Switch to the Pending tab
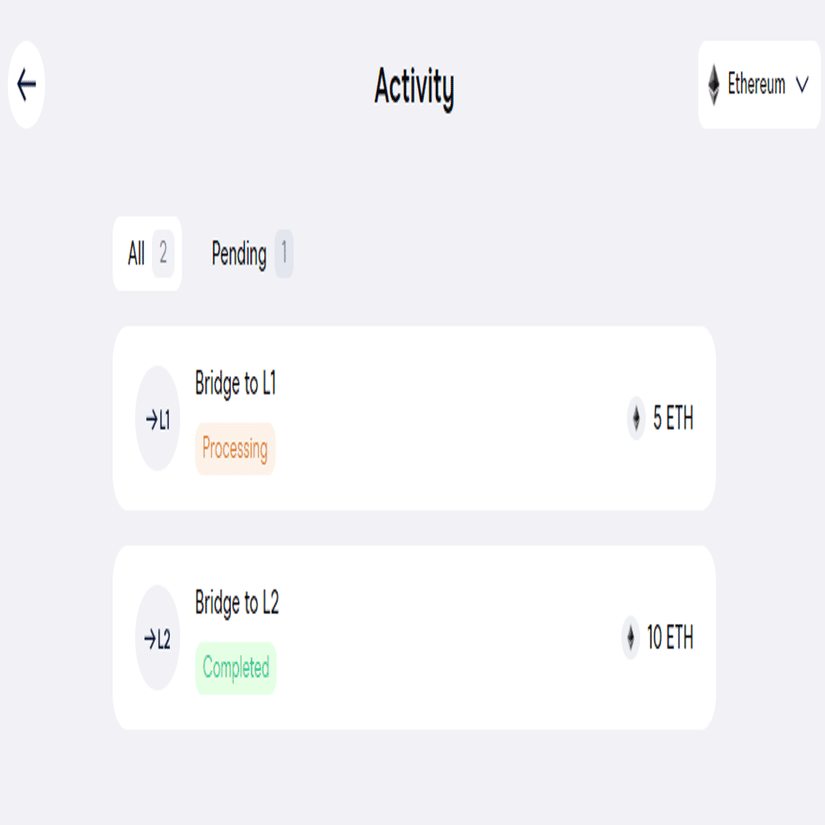The image size is (825, 825). click(239, 254)
